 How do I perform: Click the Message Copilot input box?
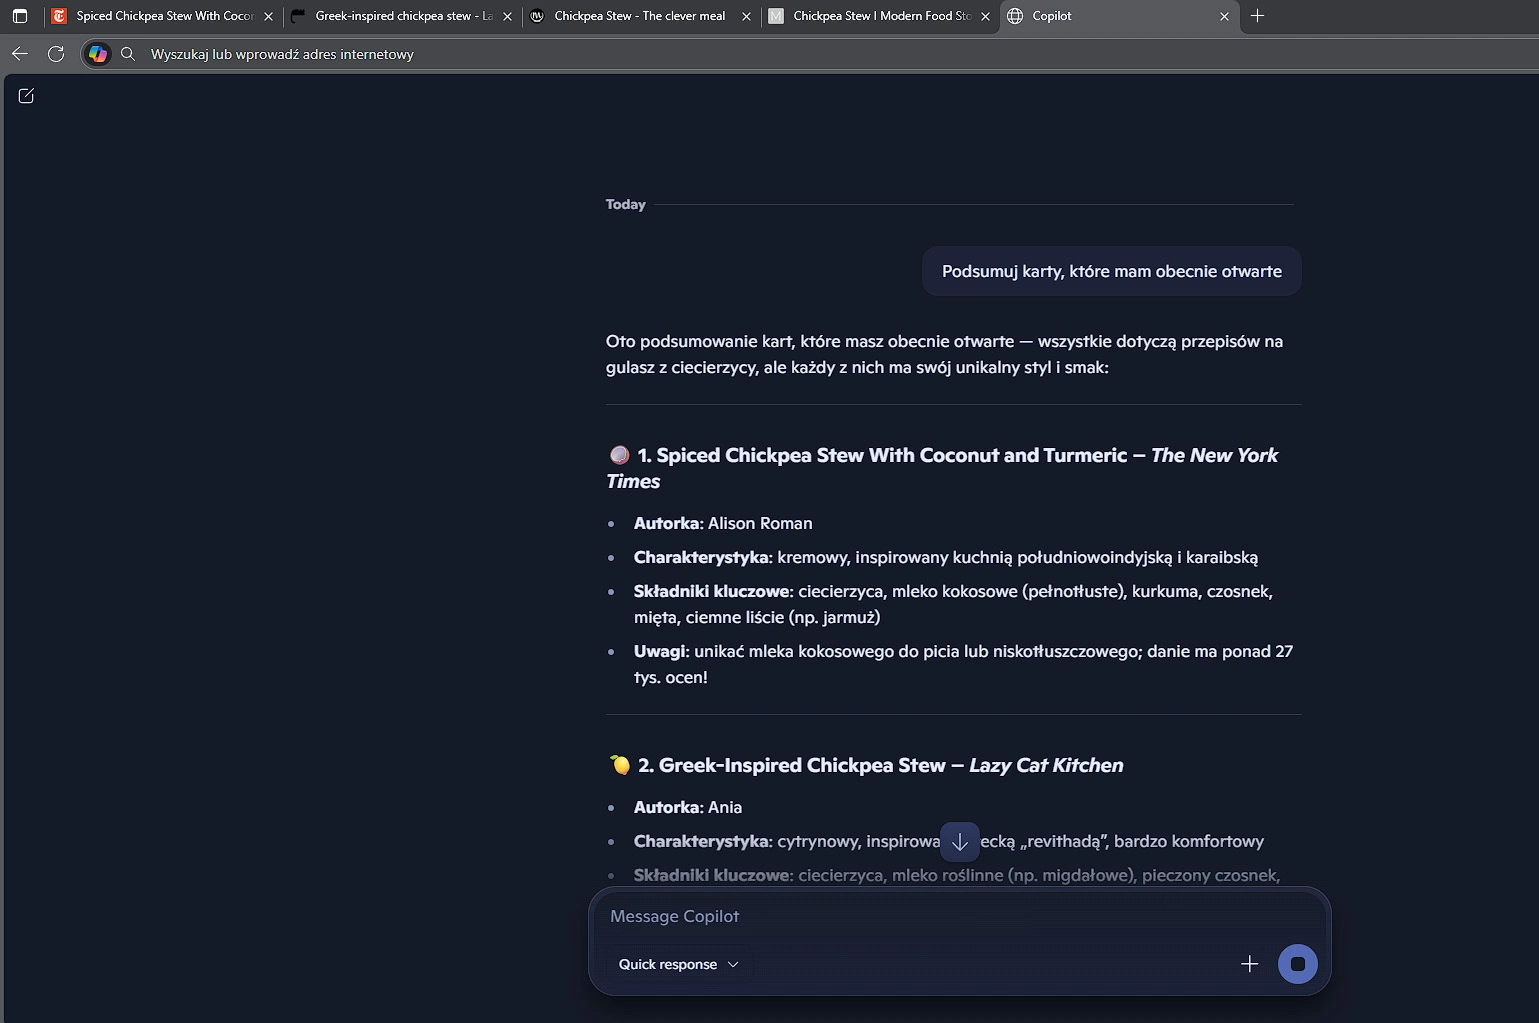(x=958, y=916)
